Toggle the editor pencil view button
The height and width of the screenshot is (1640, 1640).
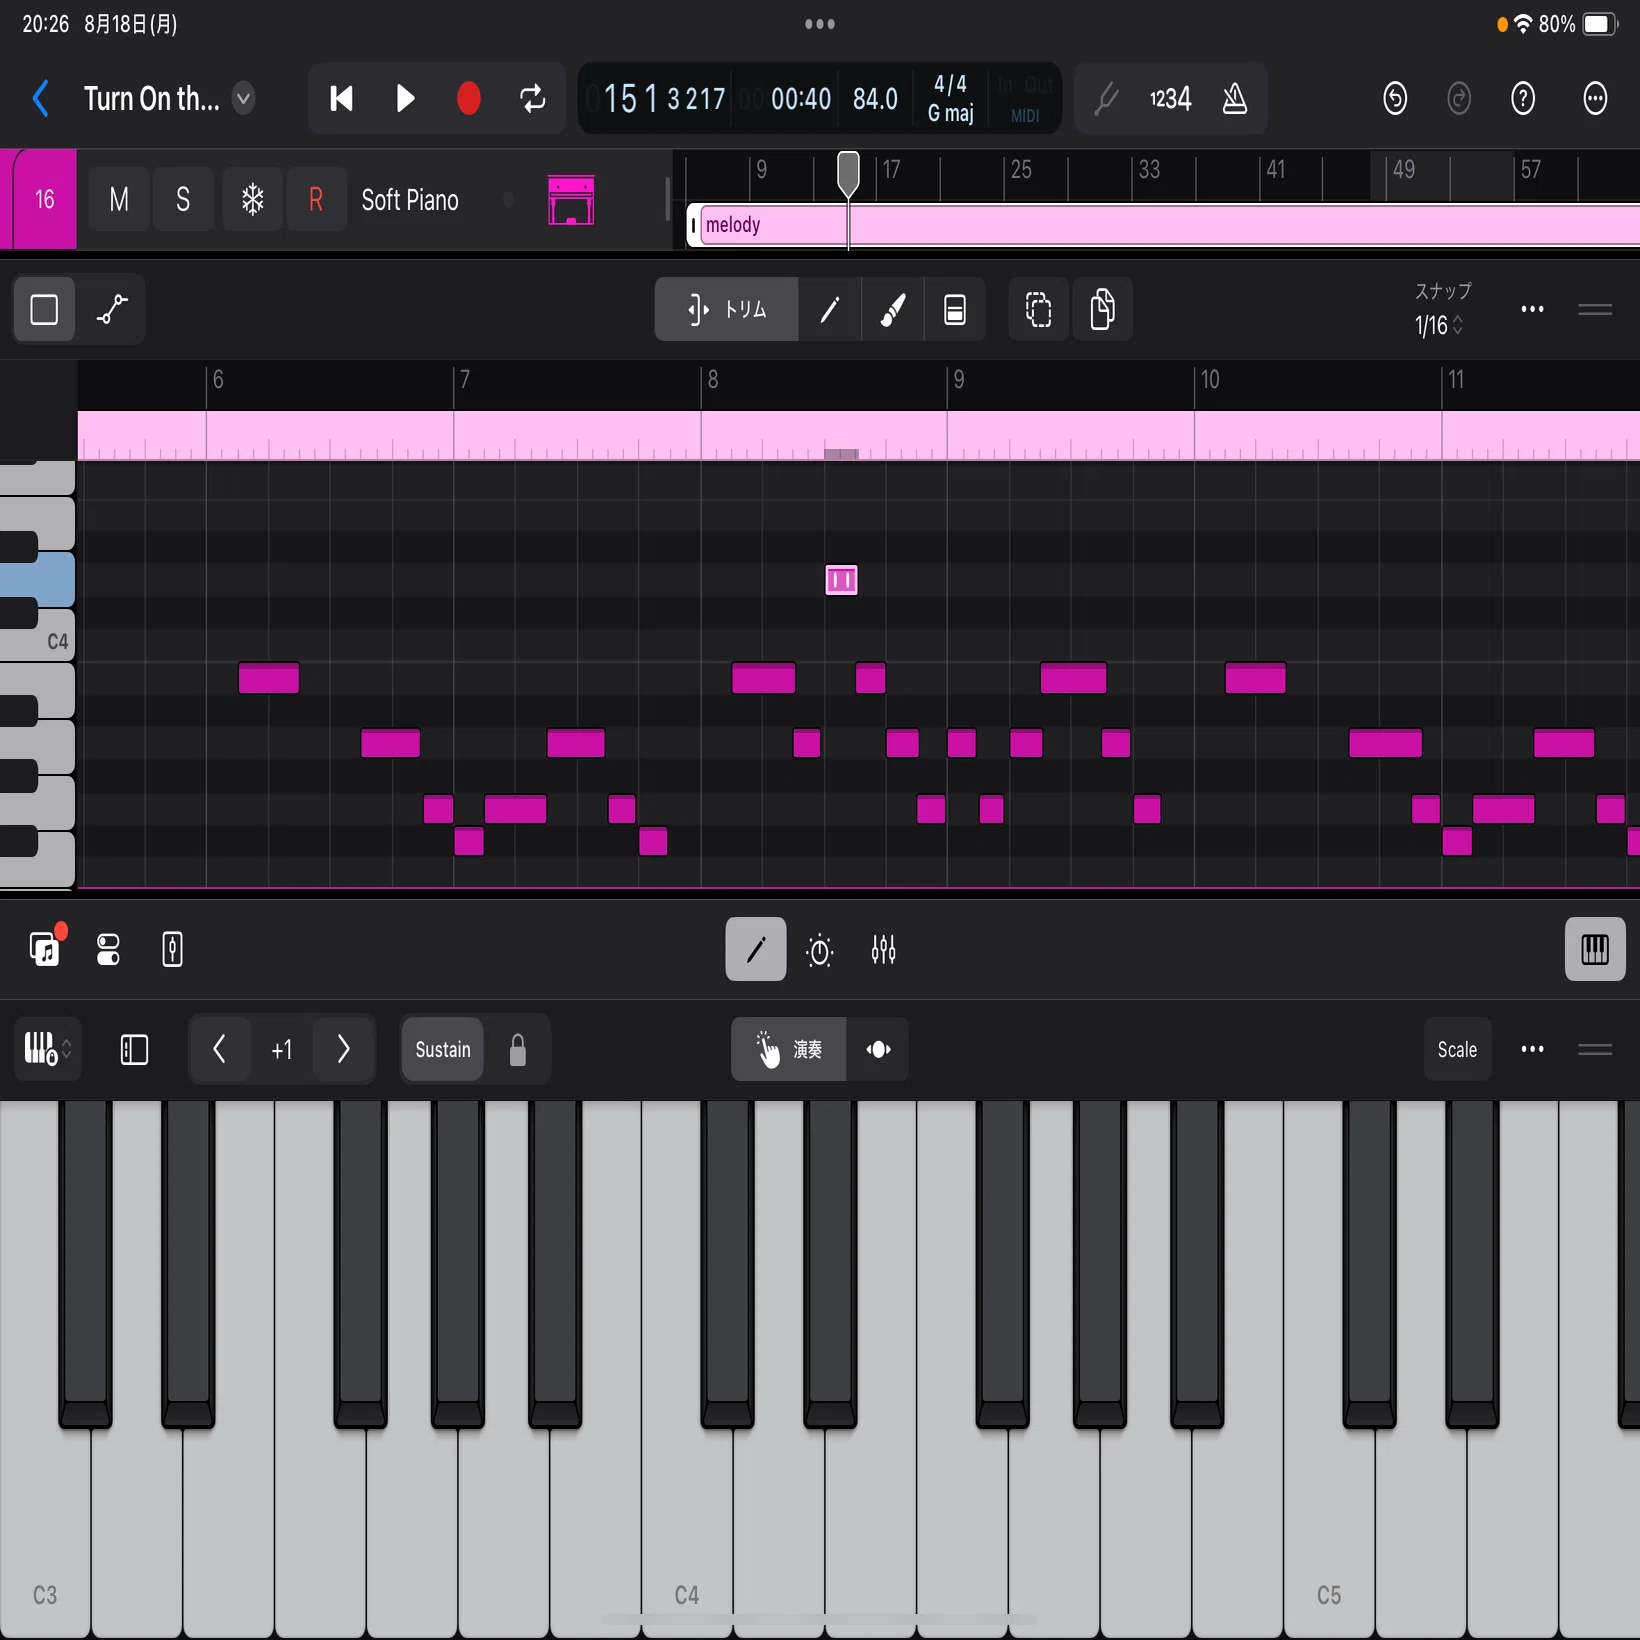756,949
